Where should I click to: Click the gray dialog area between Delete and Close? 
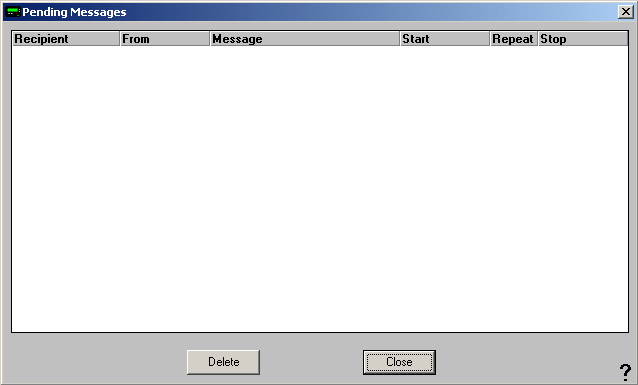tap(311, 362)
